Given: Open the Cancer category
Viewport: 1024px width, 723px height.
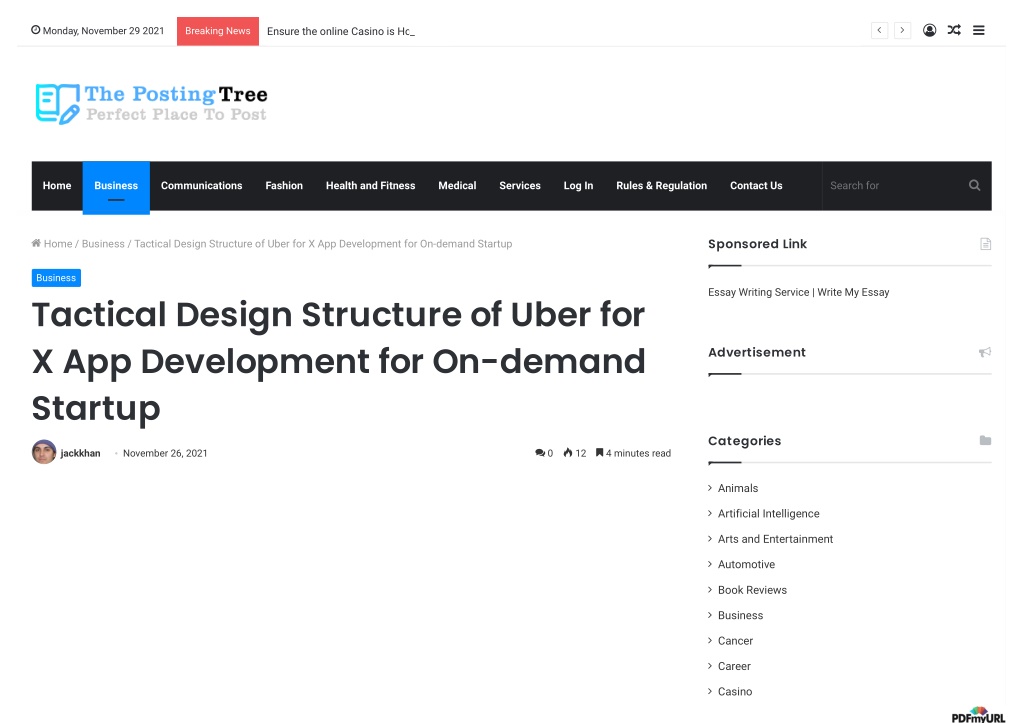Looking at the screenshot, I should (x=735, y=641).
